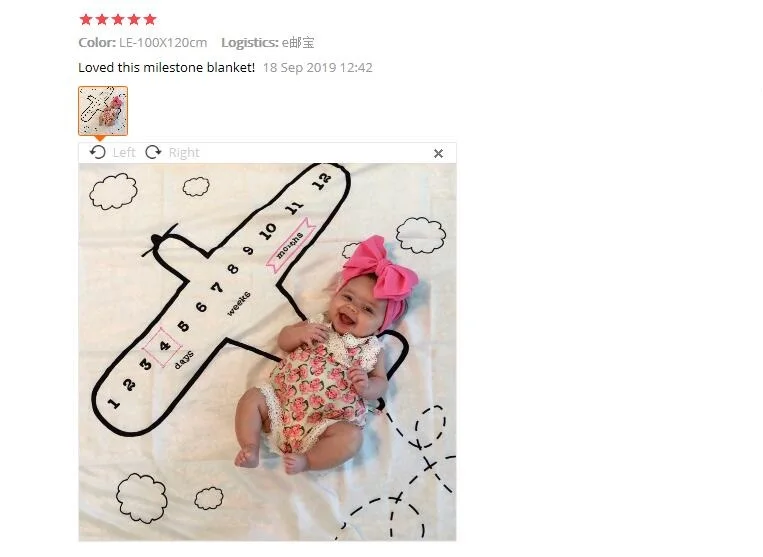Click the third red rating star
The height and width of the screenshot is (557, 763).
[x=118, y=19]
